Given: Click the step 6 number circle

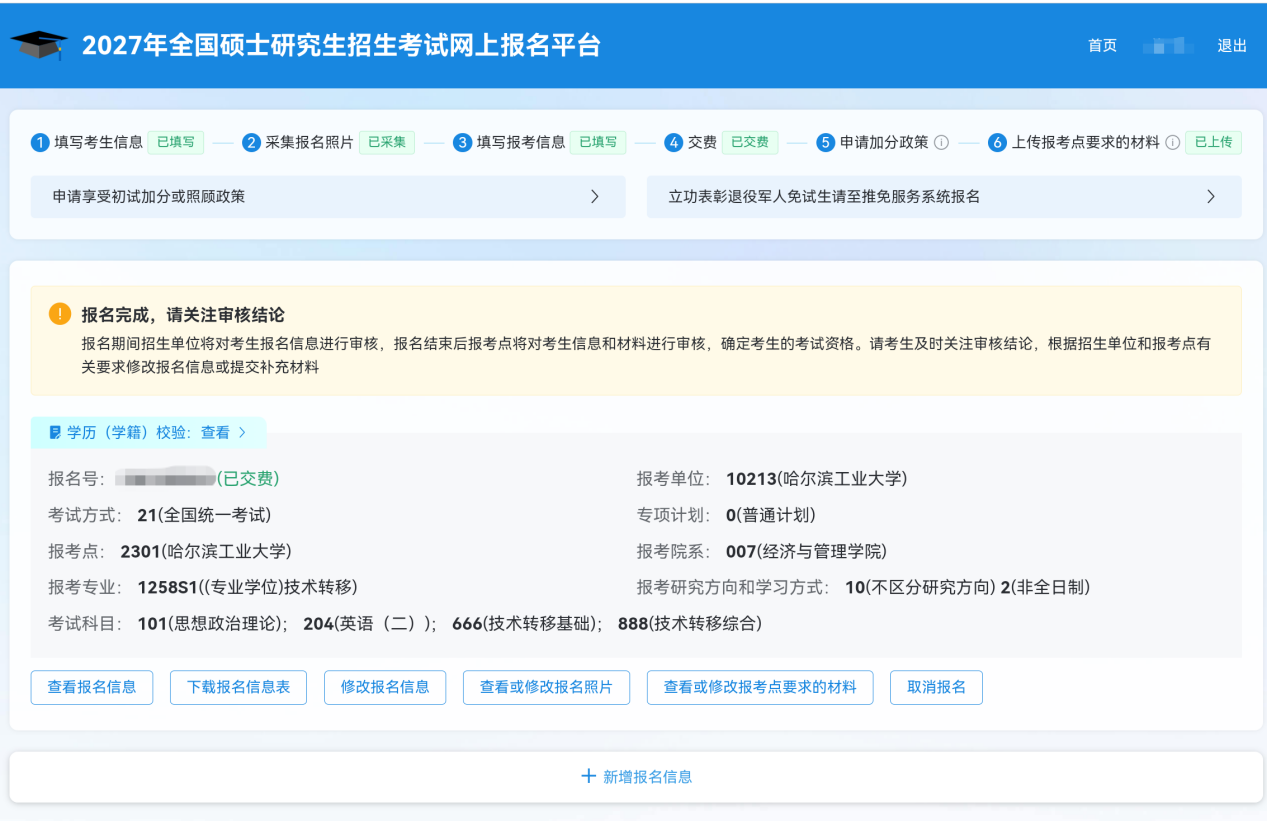Looking at the screenshot, I should 997,143.
